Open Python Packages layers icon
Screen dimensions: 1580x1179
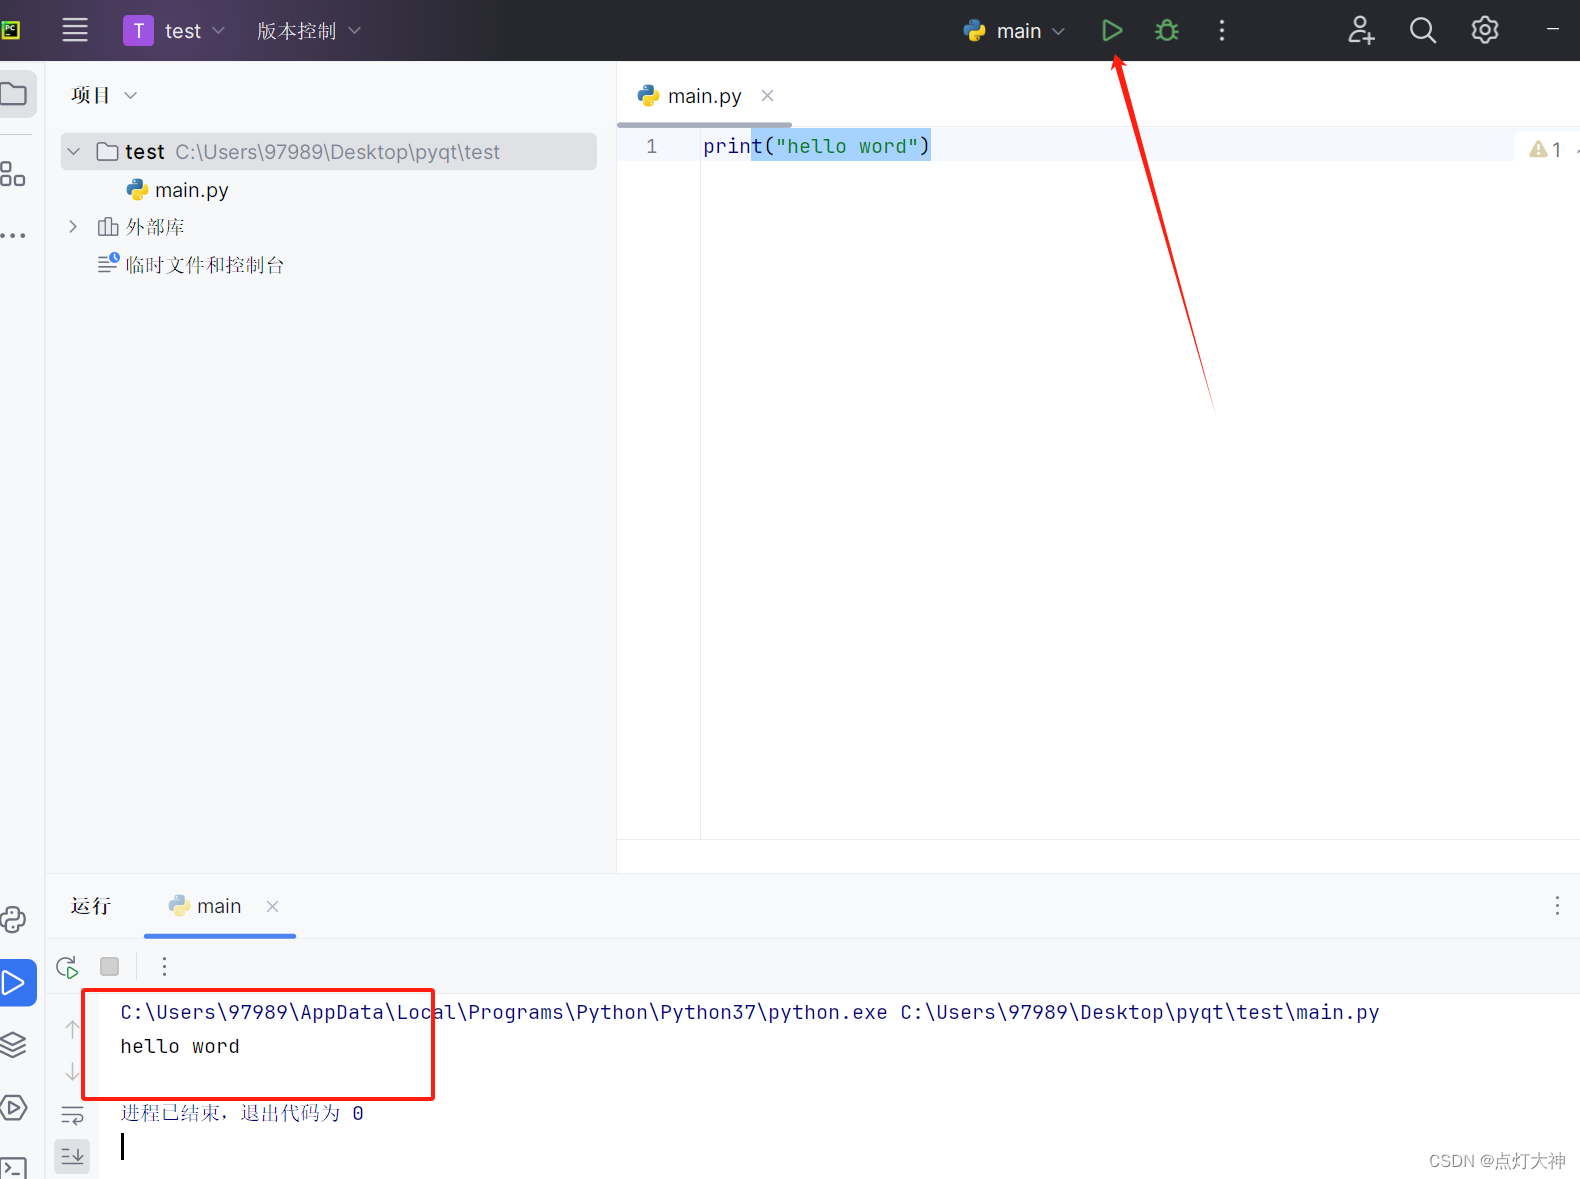(x=14, y=1045)
